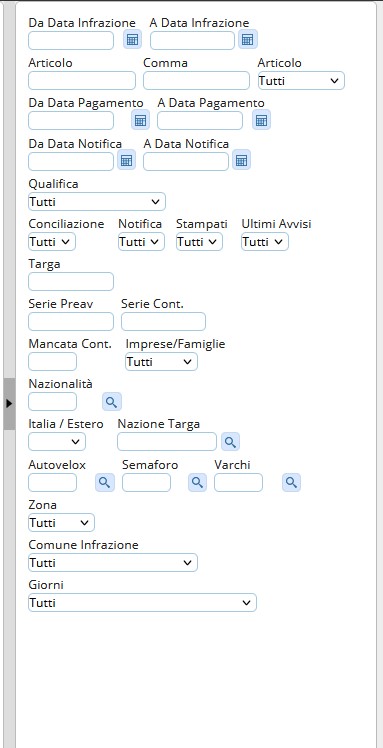This screenshot has height=748, width=383.
Task: Click the Nazione Targa search magnifier
Action: [x=230, y=442]
